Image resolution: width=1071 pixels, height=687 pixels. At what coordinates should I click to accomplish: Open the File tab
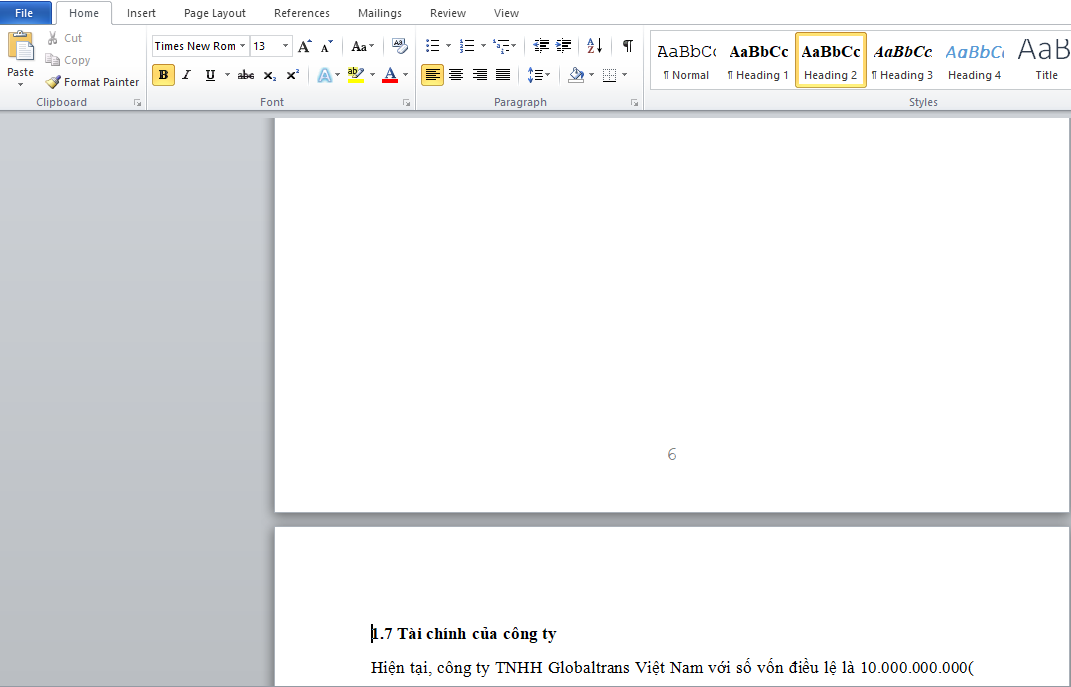click(x=24, y=13)
